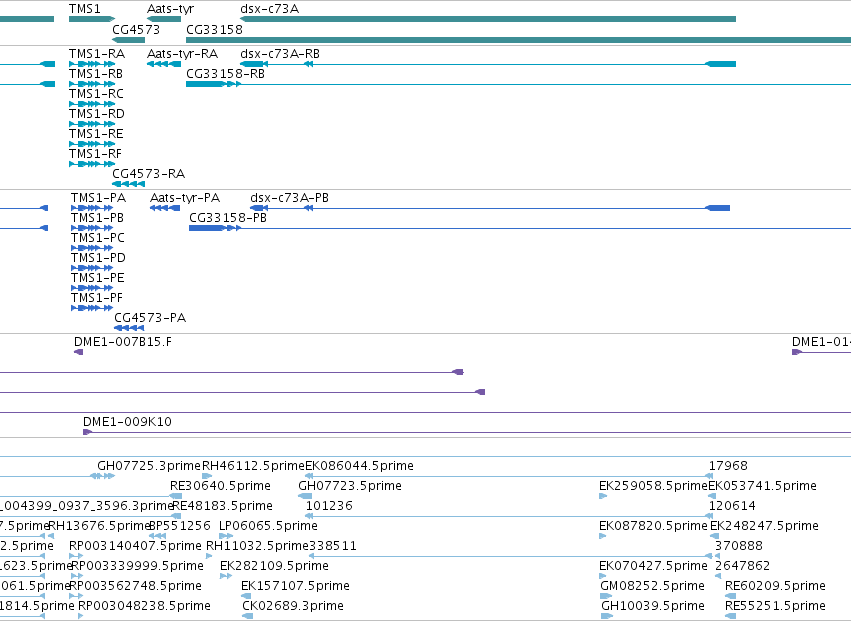Click the RP003140407.5prime EST label
Image resolution: width=851 pixels, height=621 pixels.
pos(135,547)
